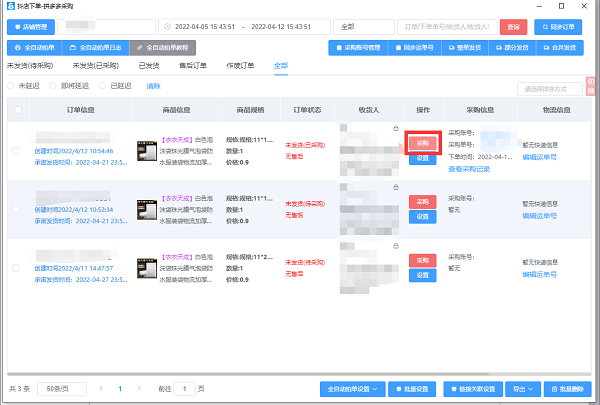The image size is (600, 405).
Task: Open product thumbnail of the 10:54:46 order
Action: 147,151
